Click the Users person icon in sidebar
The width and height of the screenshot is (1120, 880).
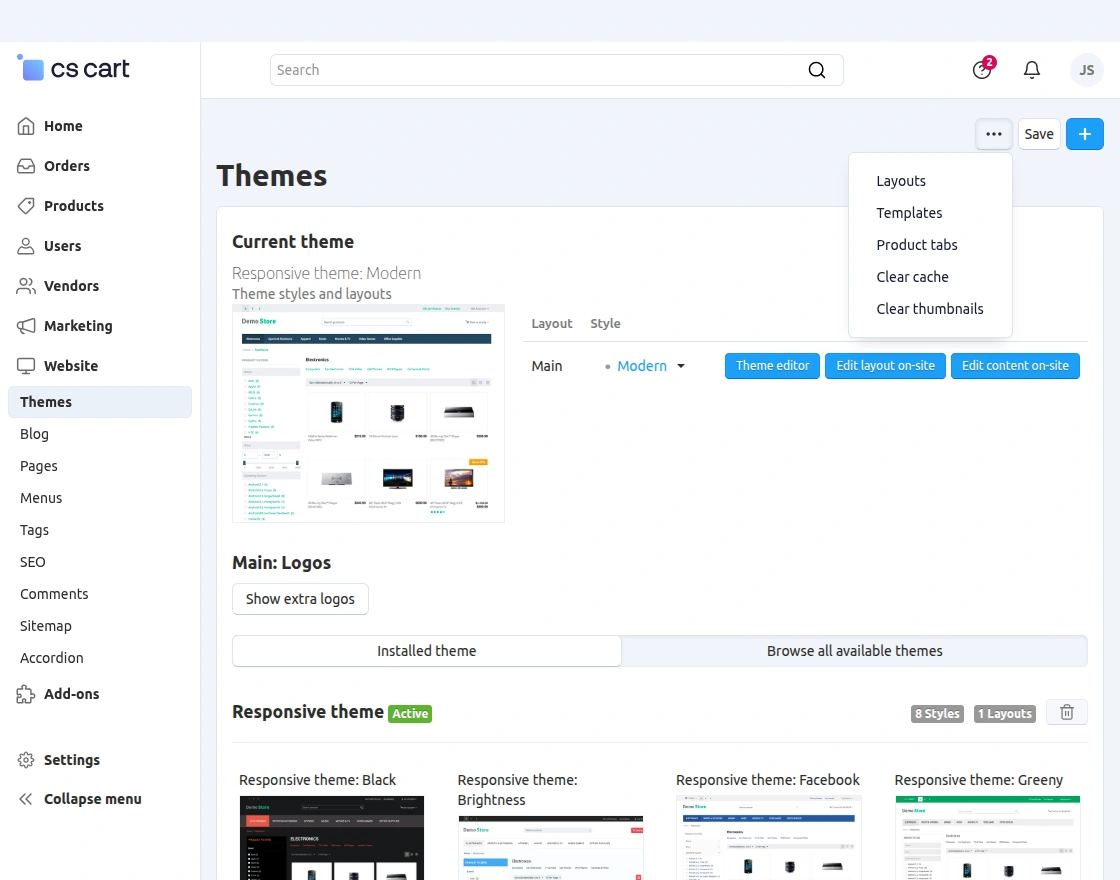pyautogui.click(x=26, y=246)
